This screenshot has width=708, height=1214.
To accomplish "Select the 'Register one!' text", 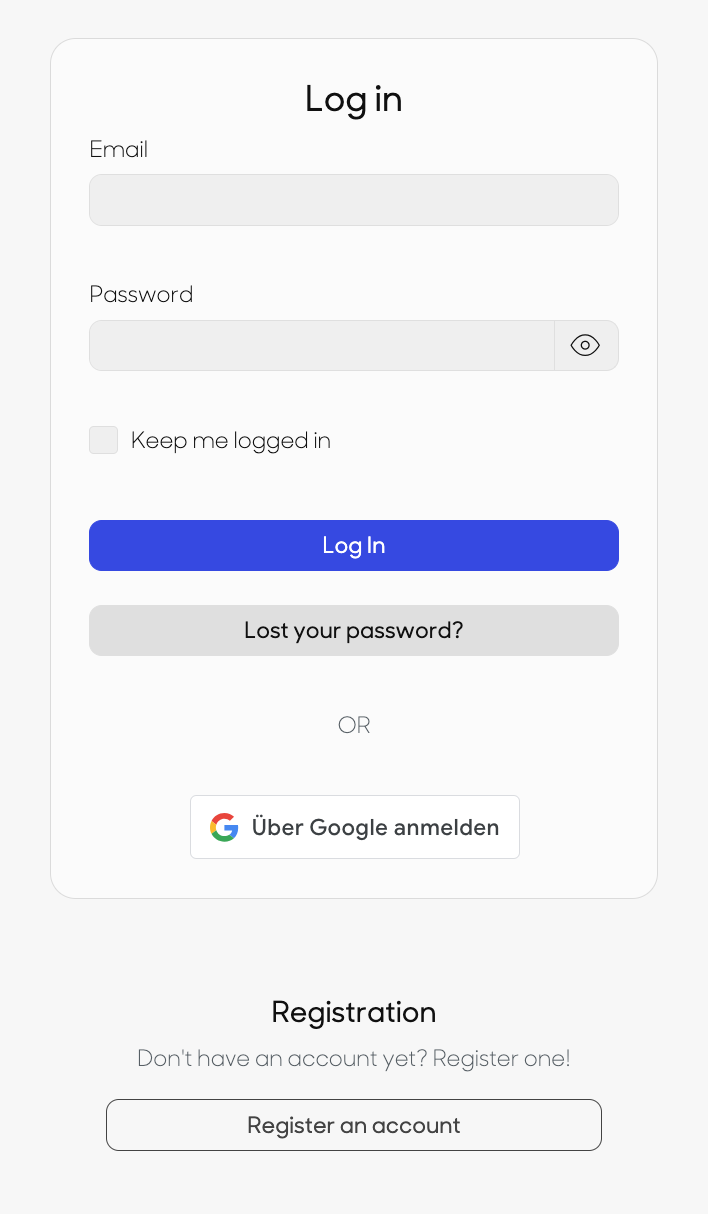I will [x=502, y=1058].
